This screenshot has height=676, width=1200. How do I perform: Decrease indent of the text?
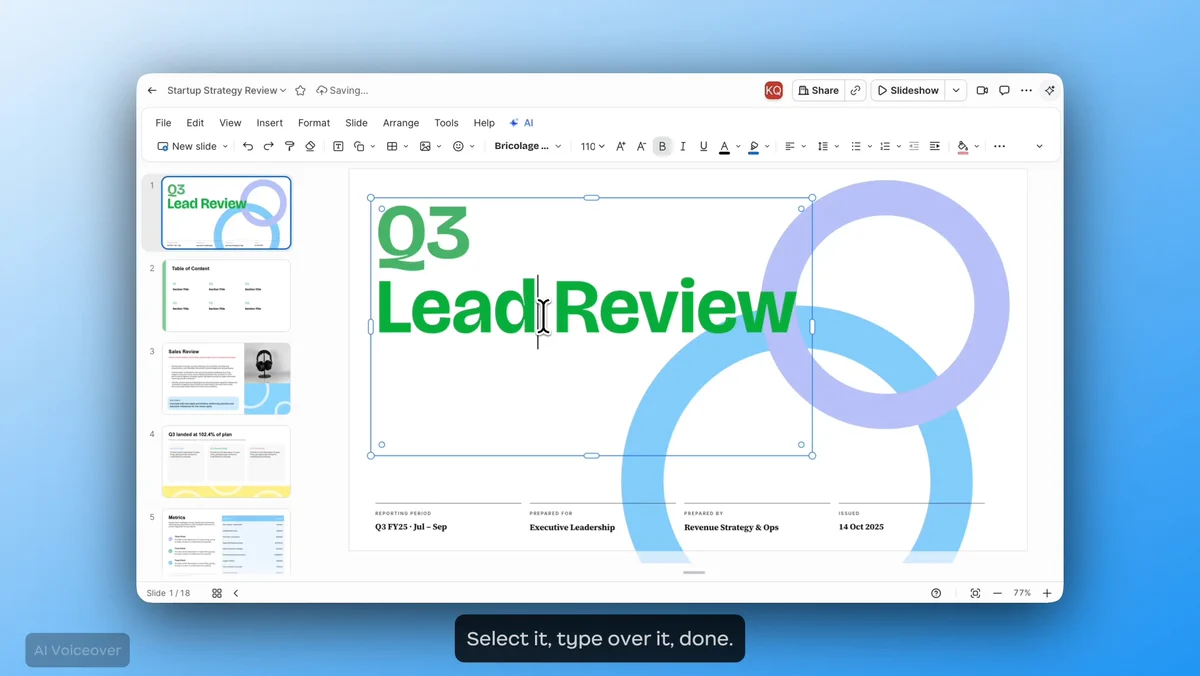click(914, 146)
